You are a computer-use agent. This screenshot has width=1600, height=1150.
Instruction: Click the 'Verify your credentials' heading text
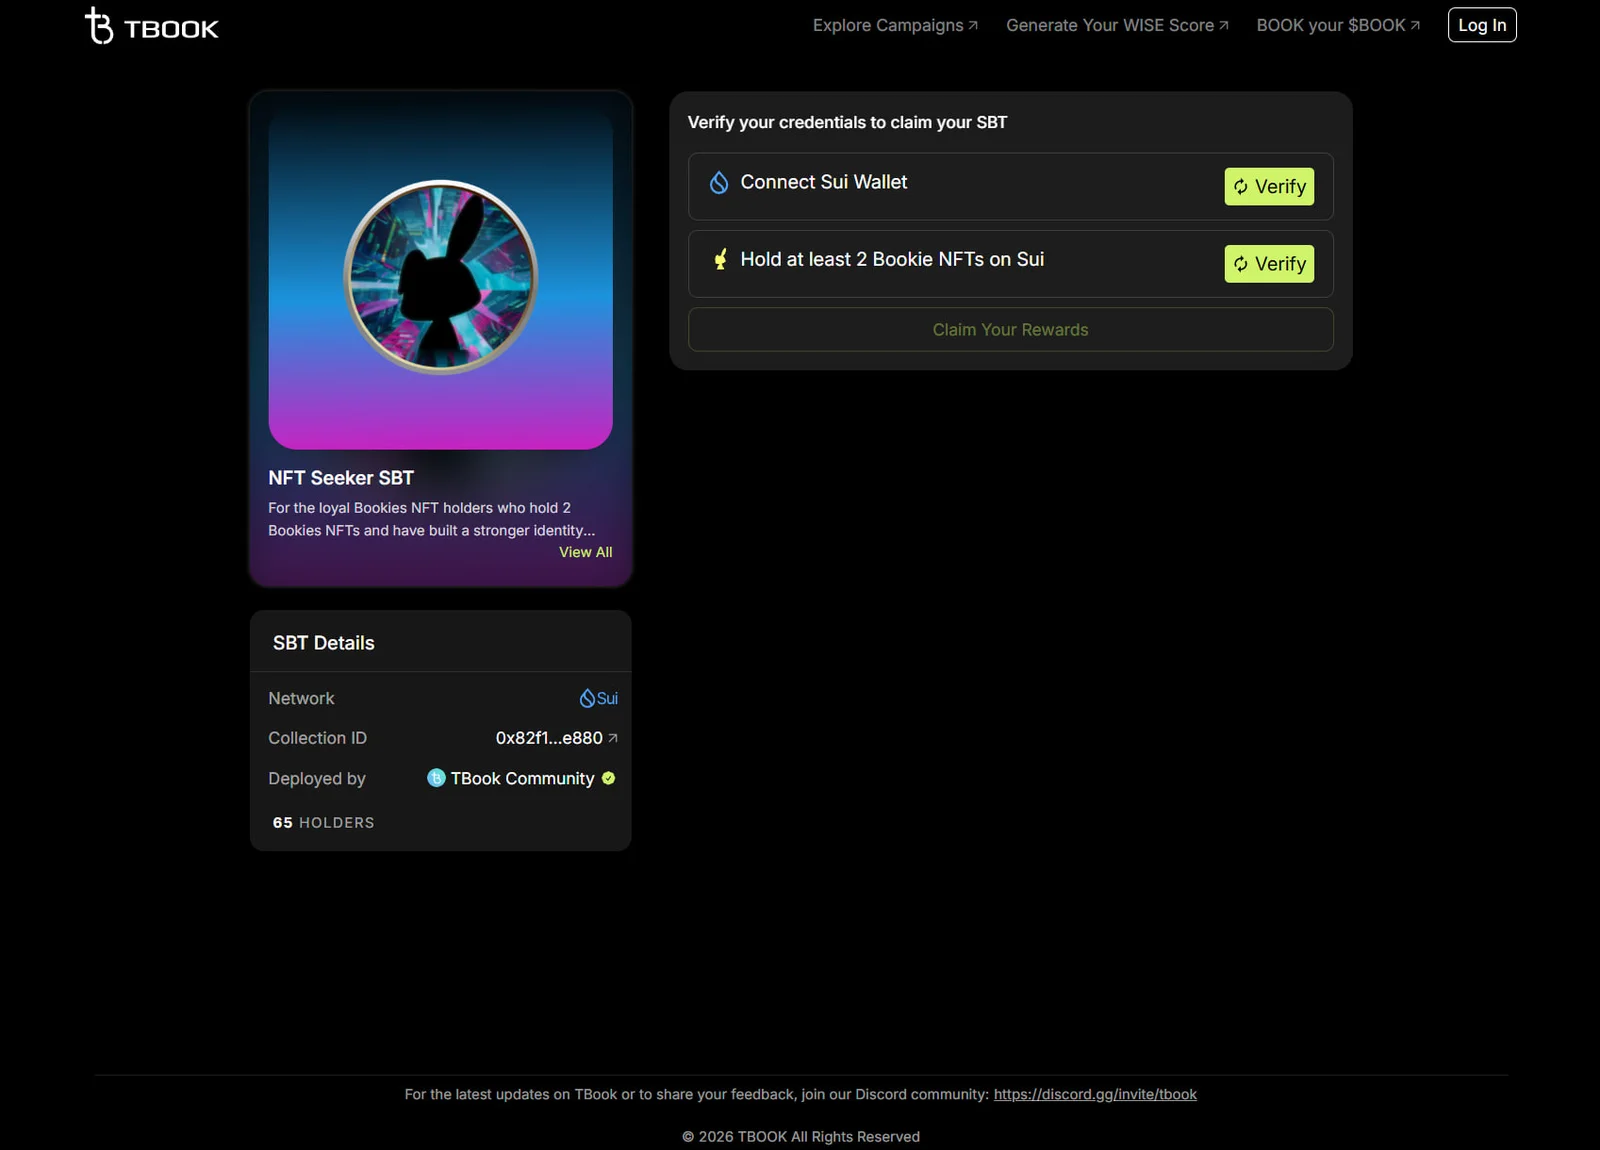coord(847,122)
